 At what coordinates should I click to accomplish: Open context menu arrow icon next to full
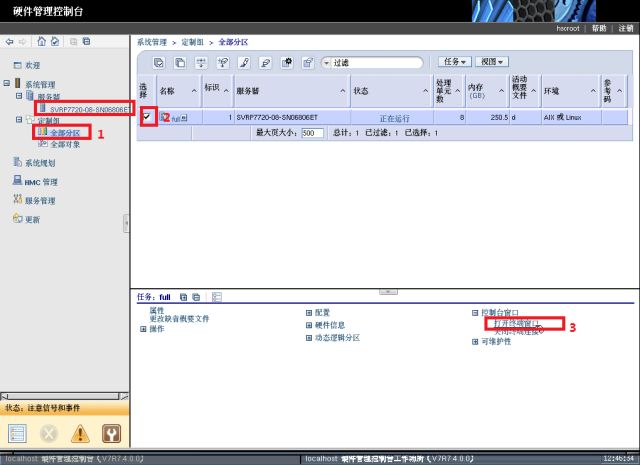click(x=184, y=118)
